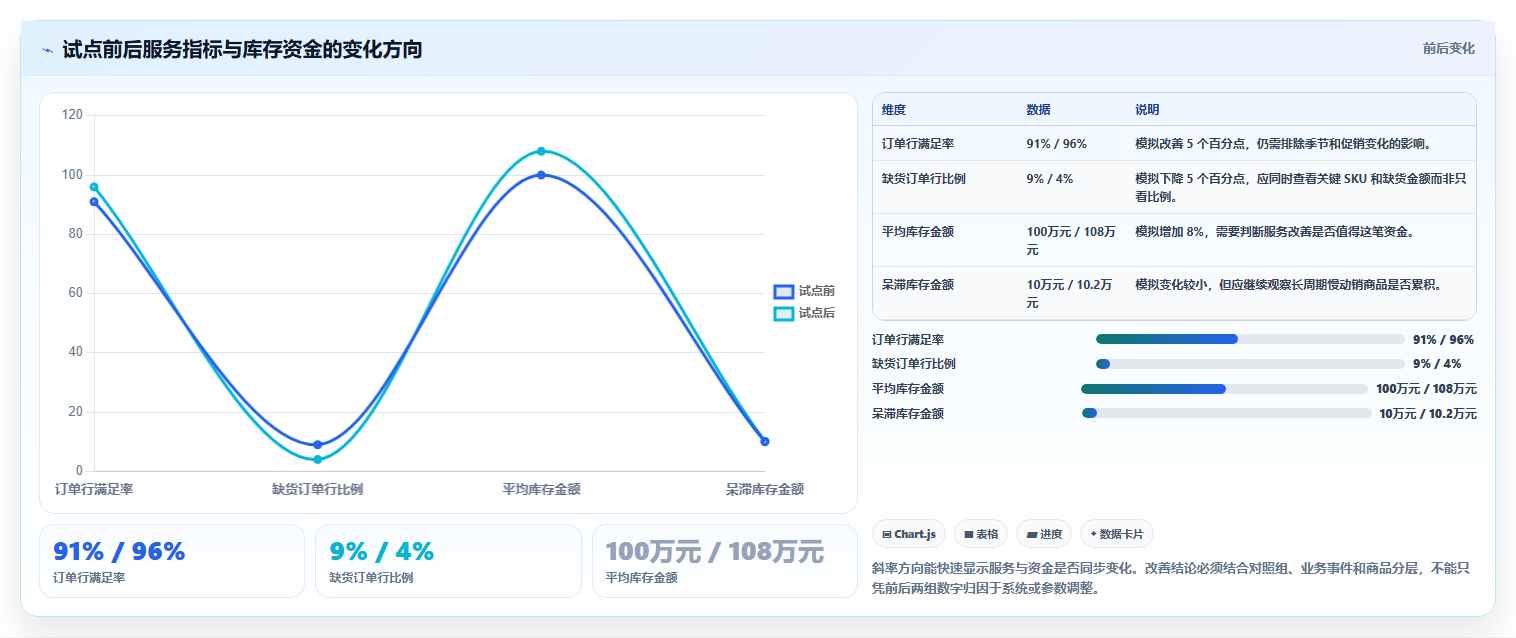Open the 91% / 96% data card
This screenshot has height=638, width=1516.
[172, 561]
